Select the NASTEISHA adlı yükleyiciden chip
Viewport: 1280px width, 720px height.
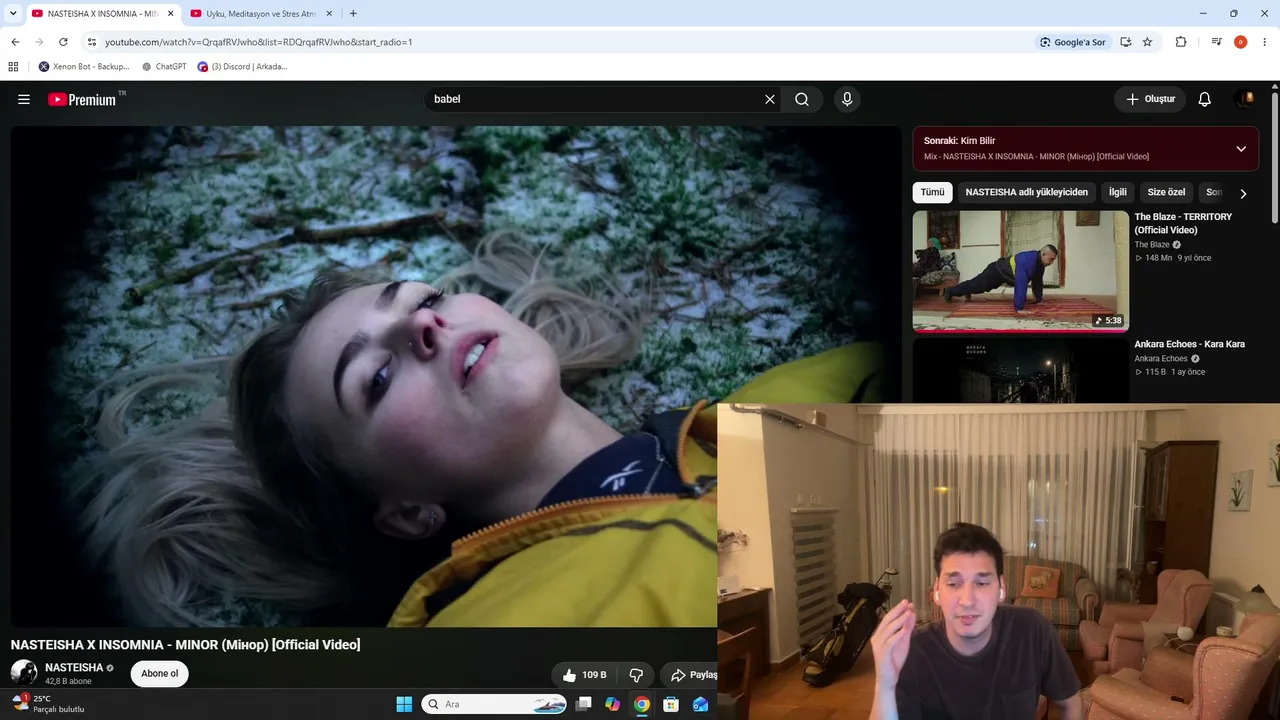1026,192
